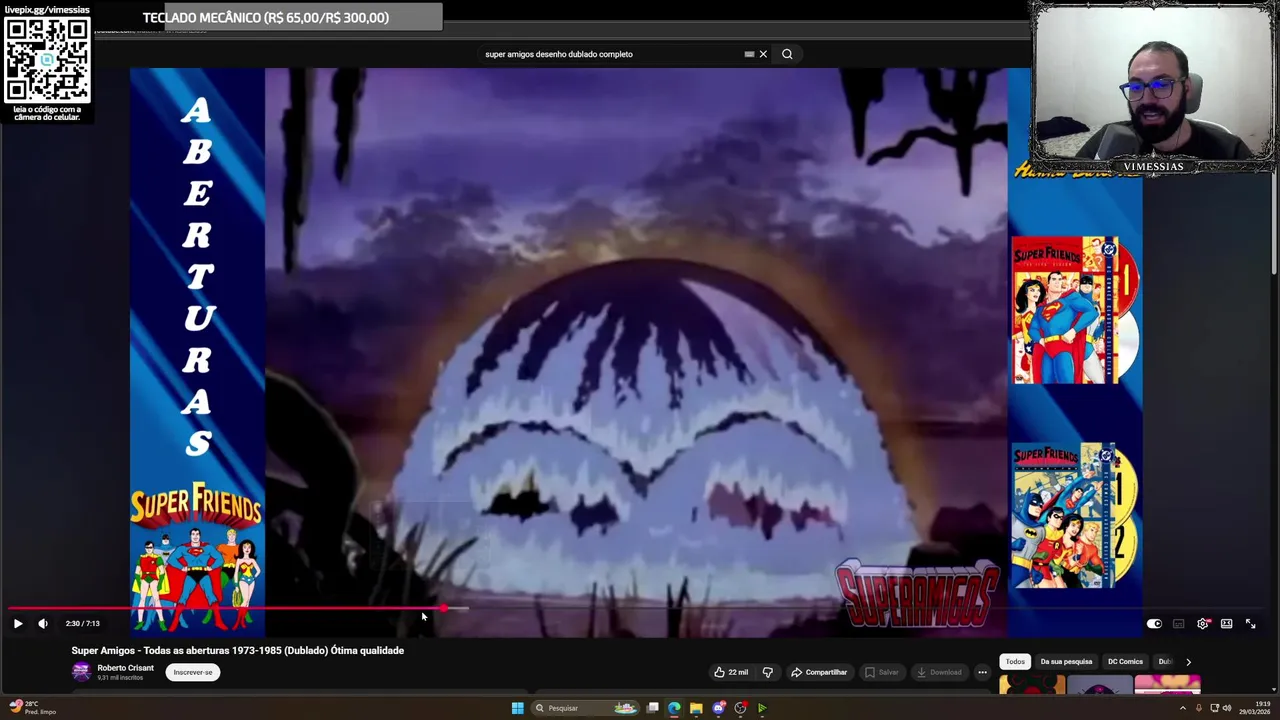Show more filter chips with the arrow
This screenshot has width=1280, height=720.
[1188, 661]
